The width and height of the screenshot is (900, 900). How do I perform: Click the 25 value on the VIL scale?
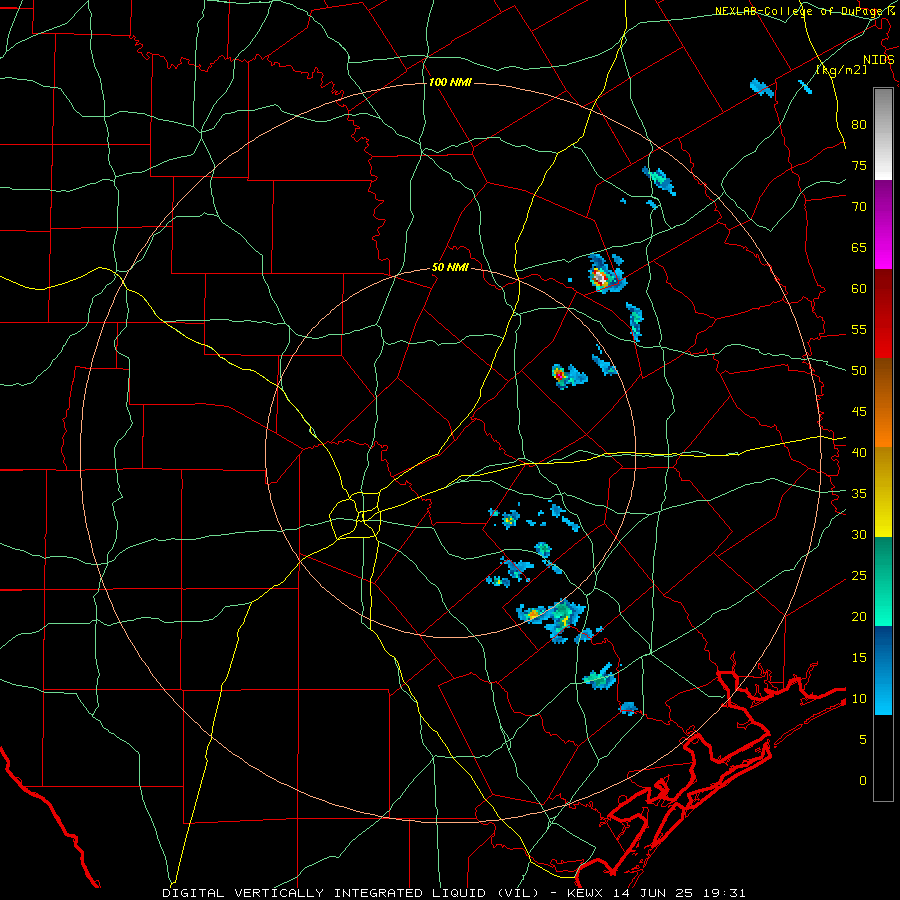point(859,576)
